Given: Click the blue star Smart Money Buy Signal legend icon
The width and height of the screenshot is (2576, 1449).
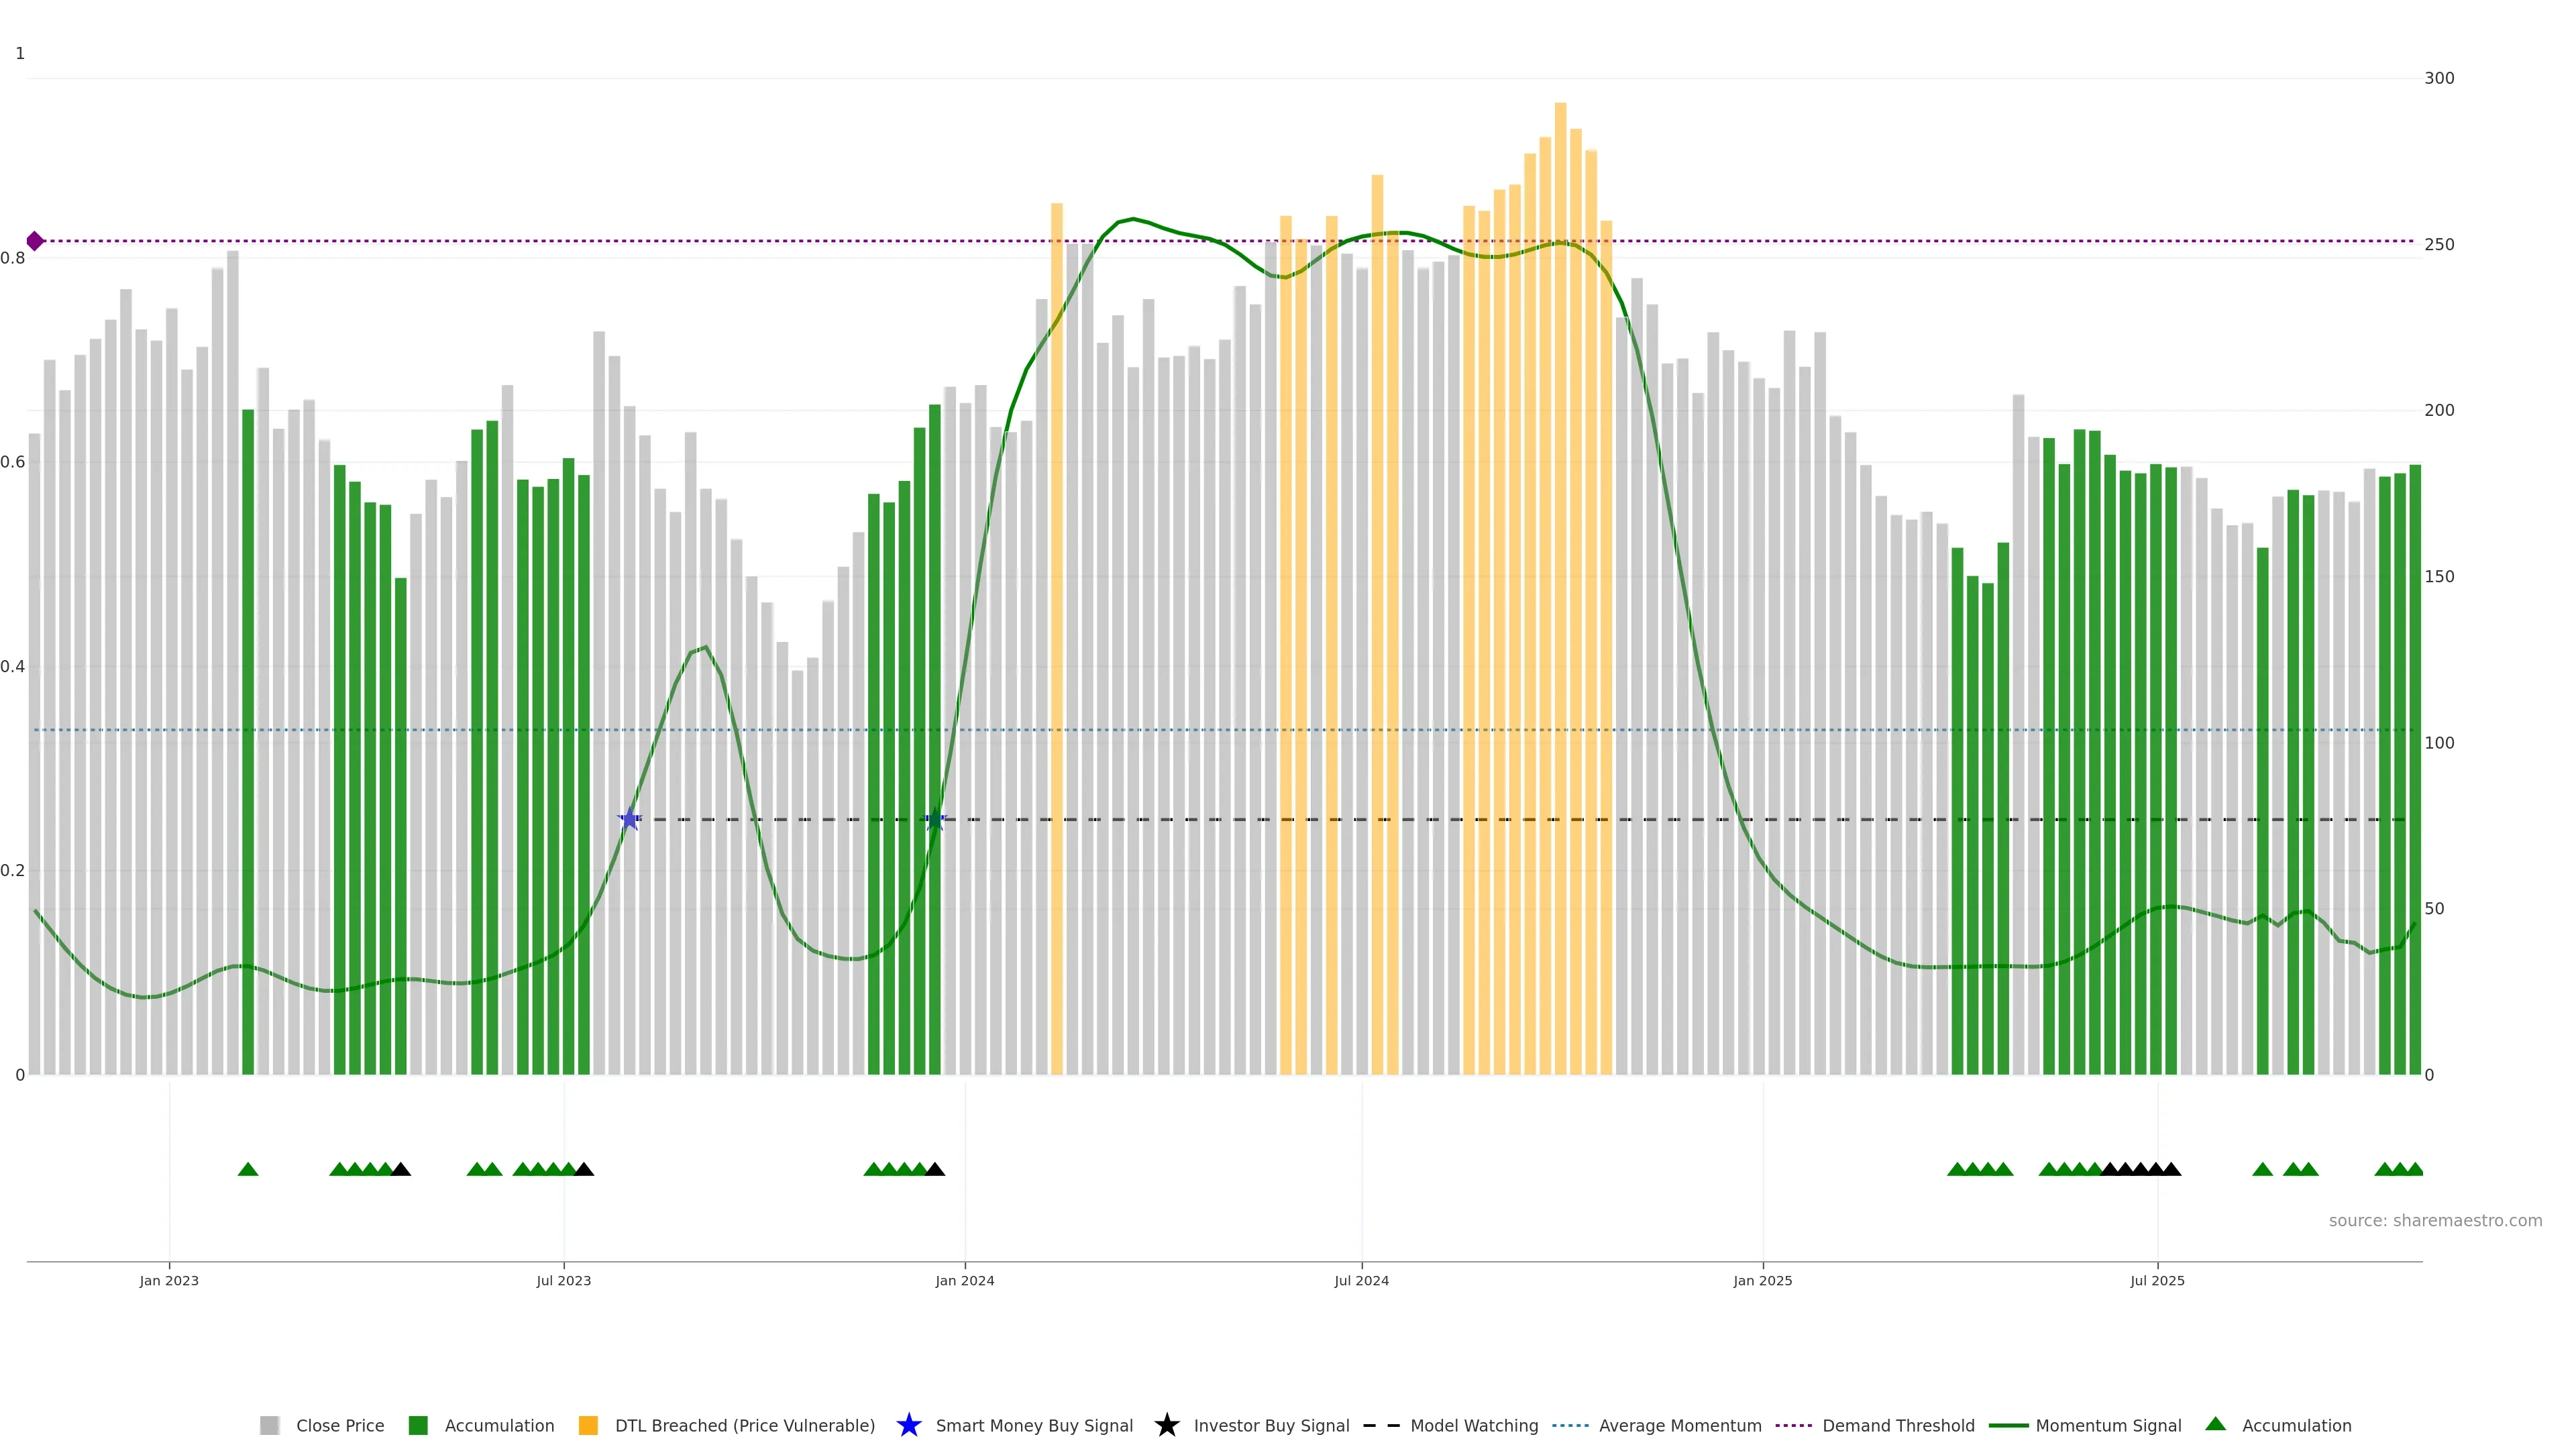Looking at the screenshot, I should (908, 1425).
